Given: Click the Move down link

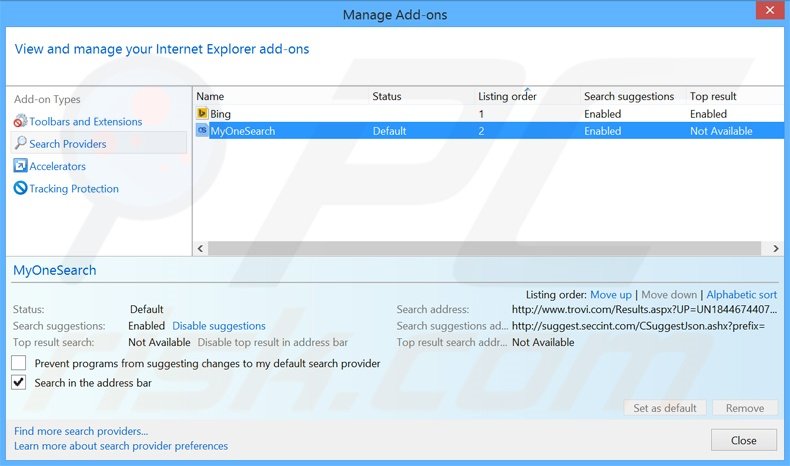Looking at the screenshot, I should pos(669,295).
